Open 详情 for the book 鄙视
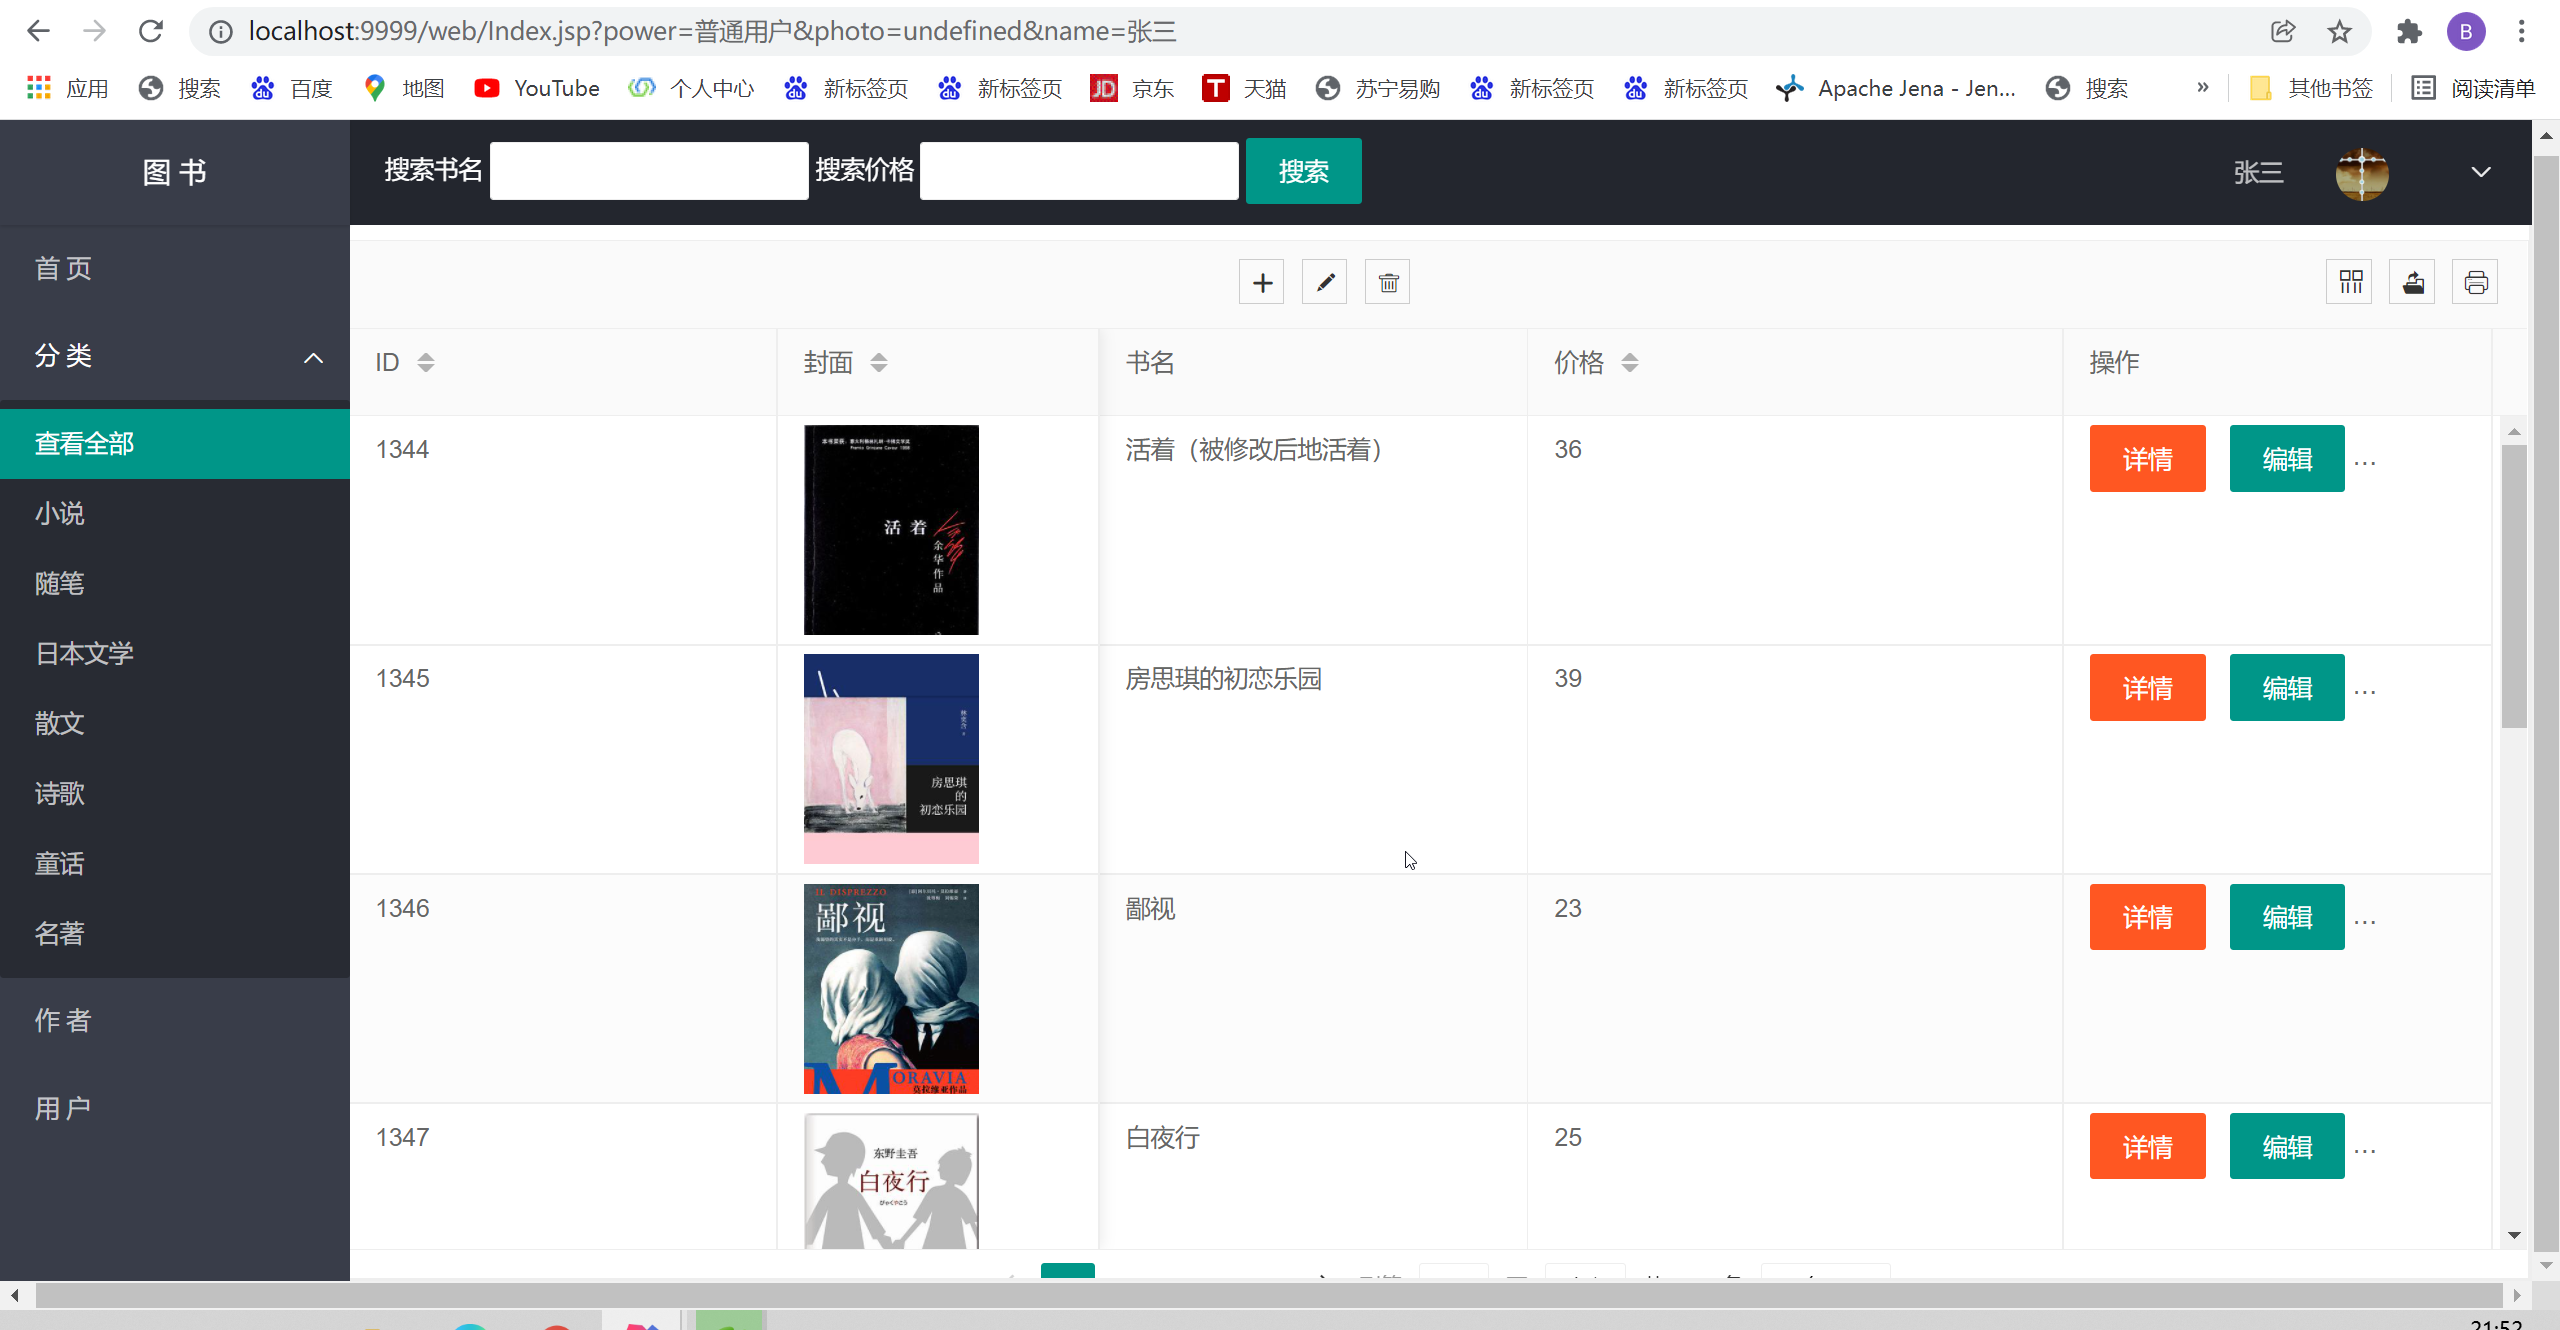2560x1330 pixels. (2147, 916)
